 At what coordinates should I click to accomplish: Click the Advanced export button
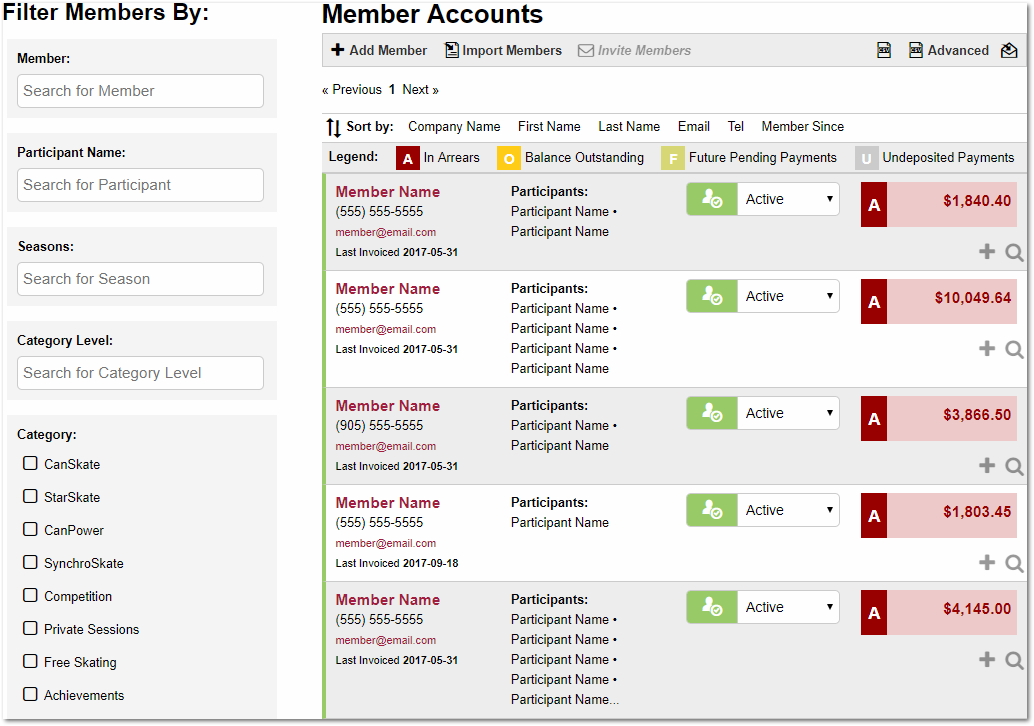(x=949, y=50)
